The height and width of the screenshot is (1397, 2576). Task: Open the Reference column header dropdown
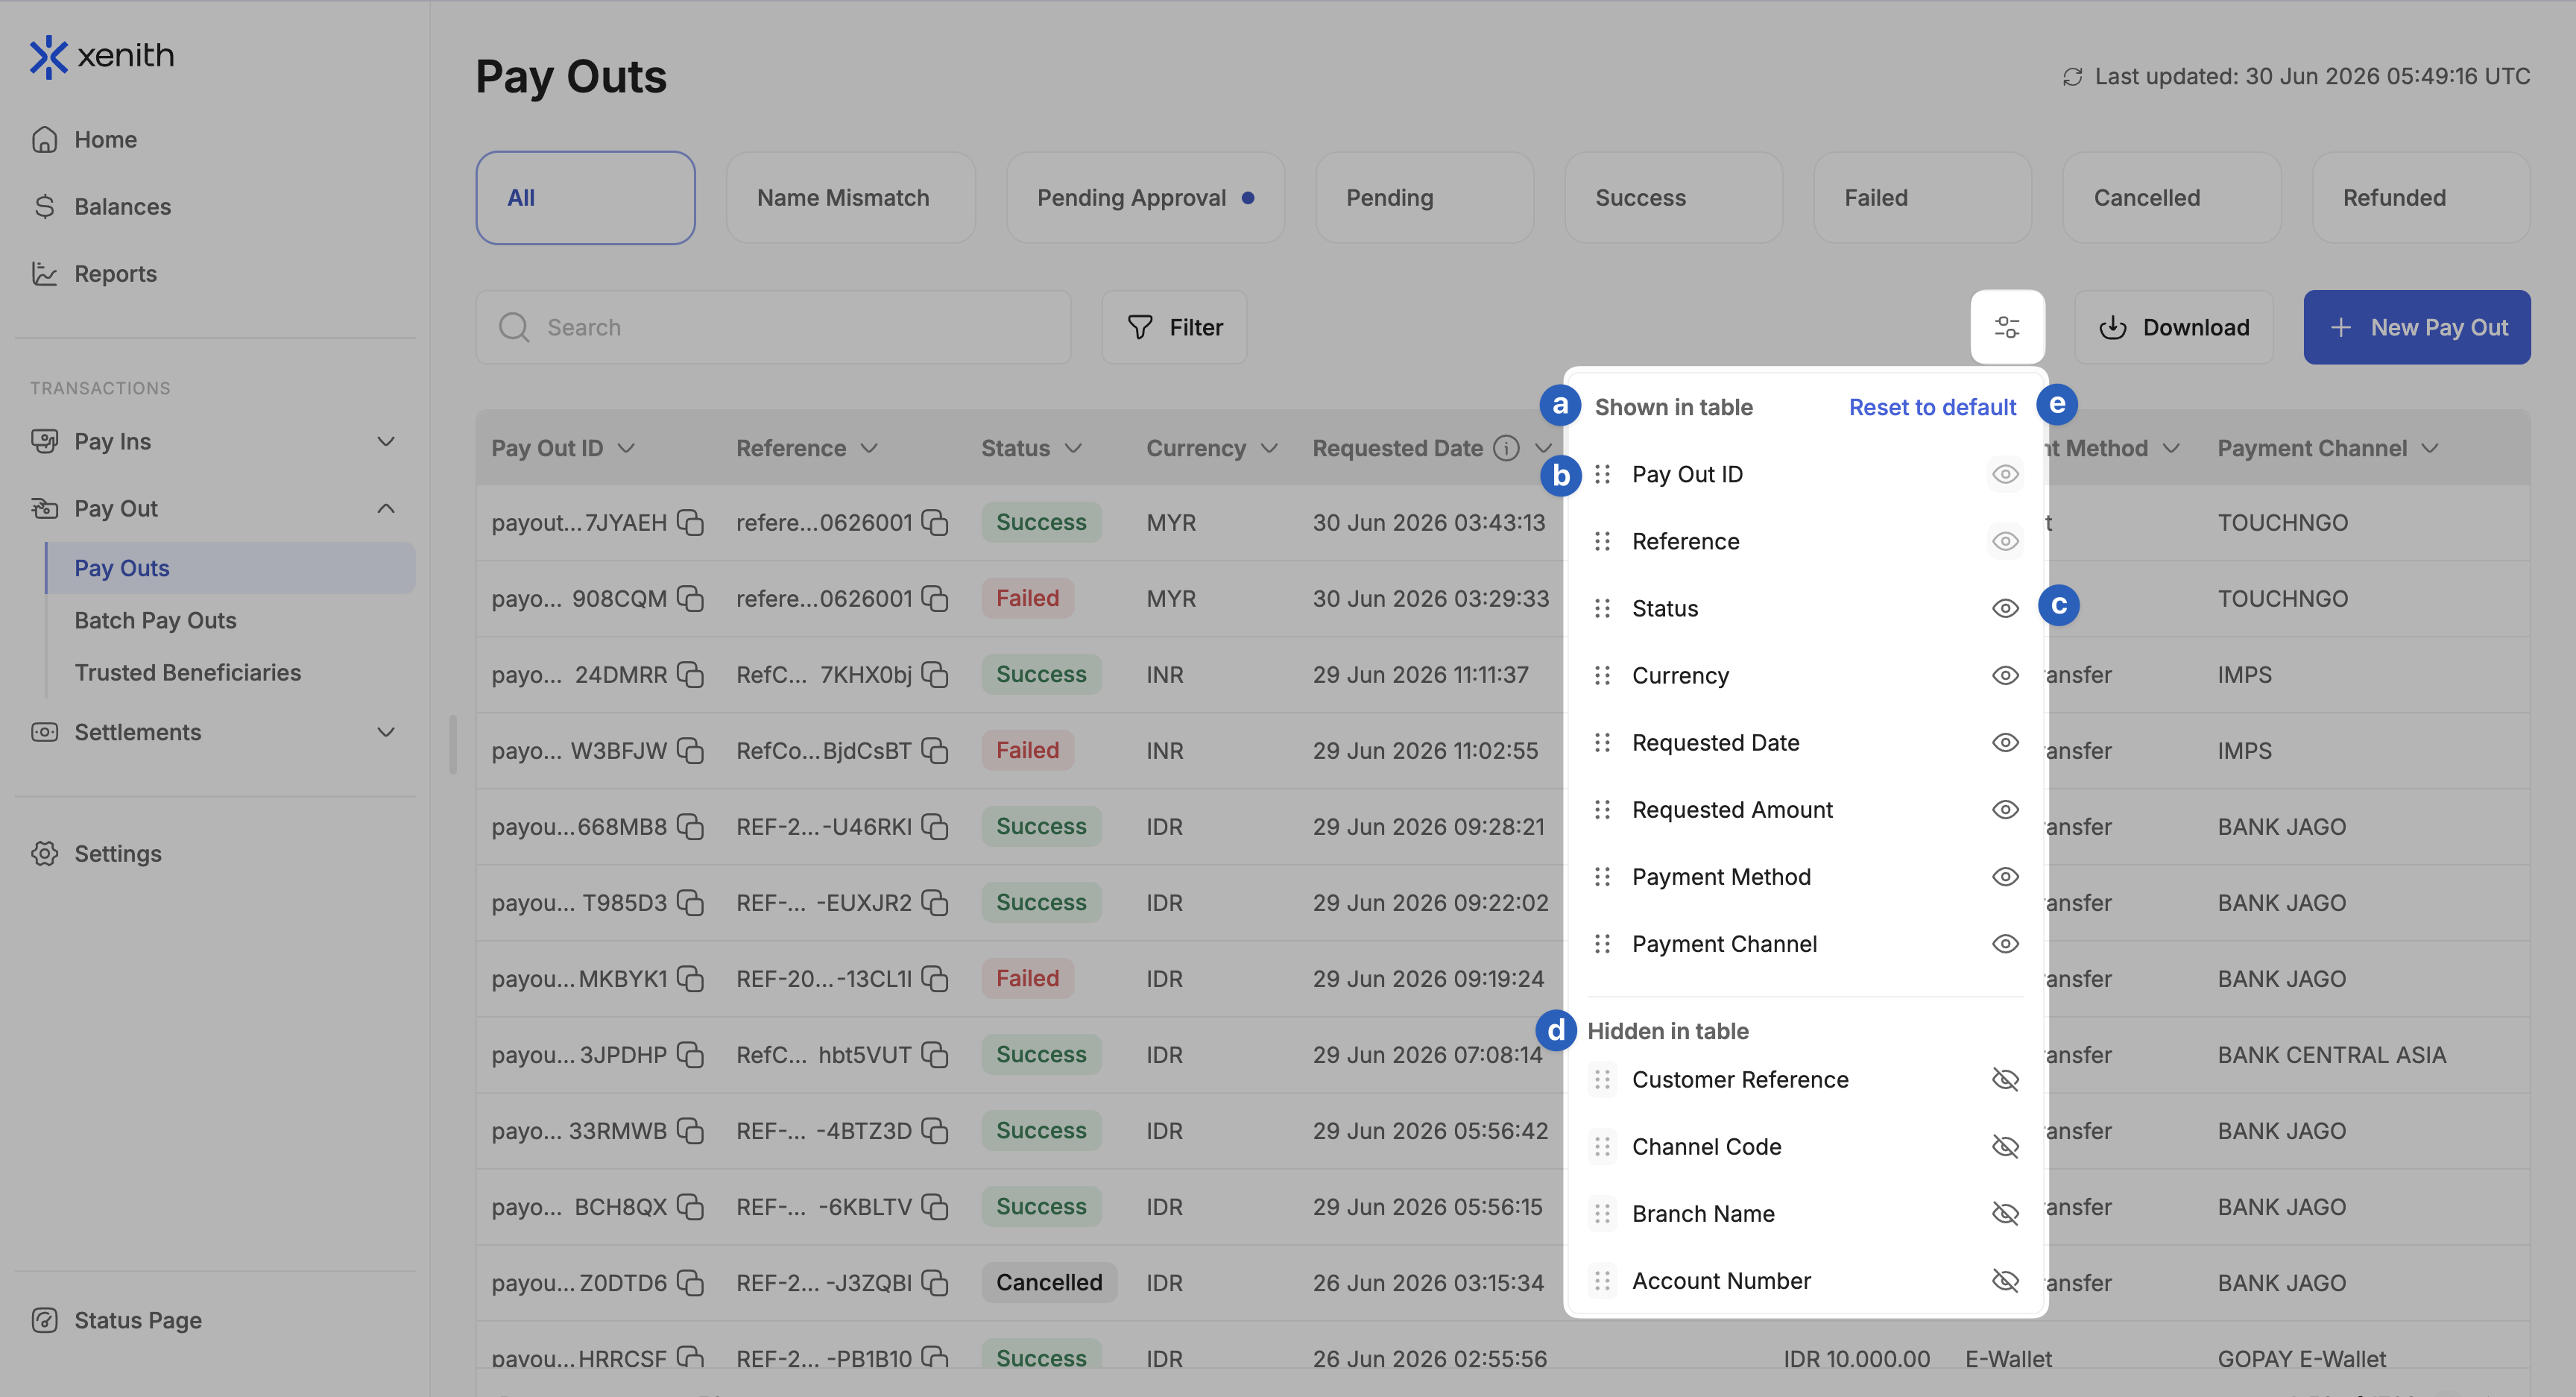point(869,448)
